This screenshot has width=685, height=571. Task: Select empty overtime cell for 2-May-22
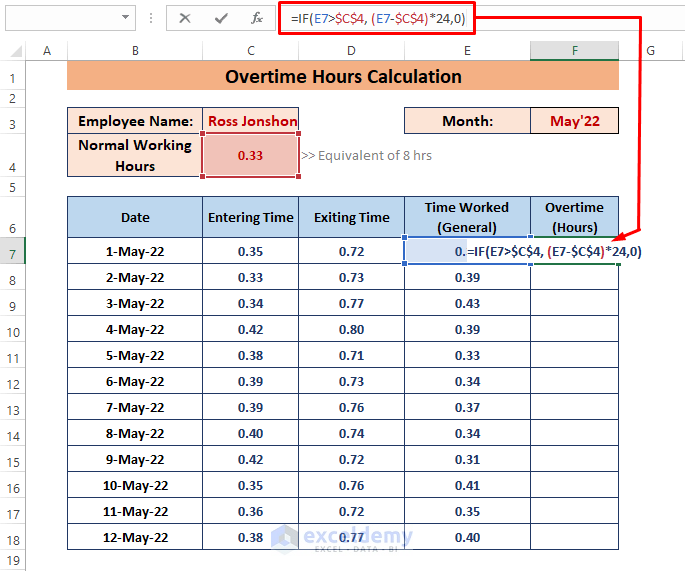[574, 277]
